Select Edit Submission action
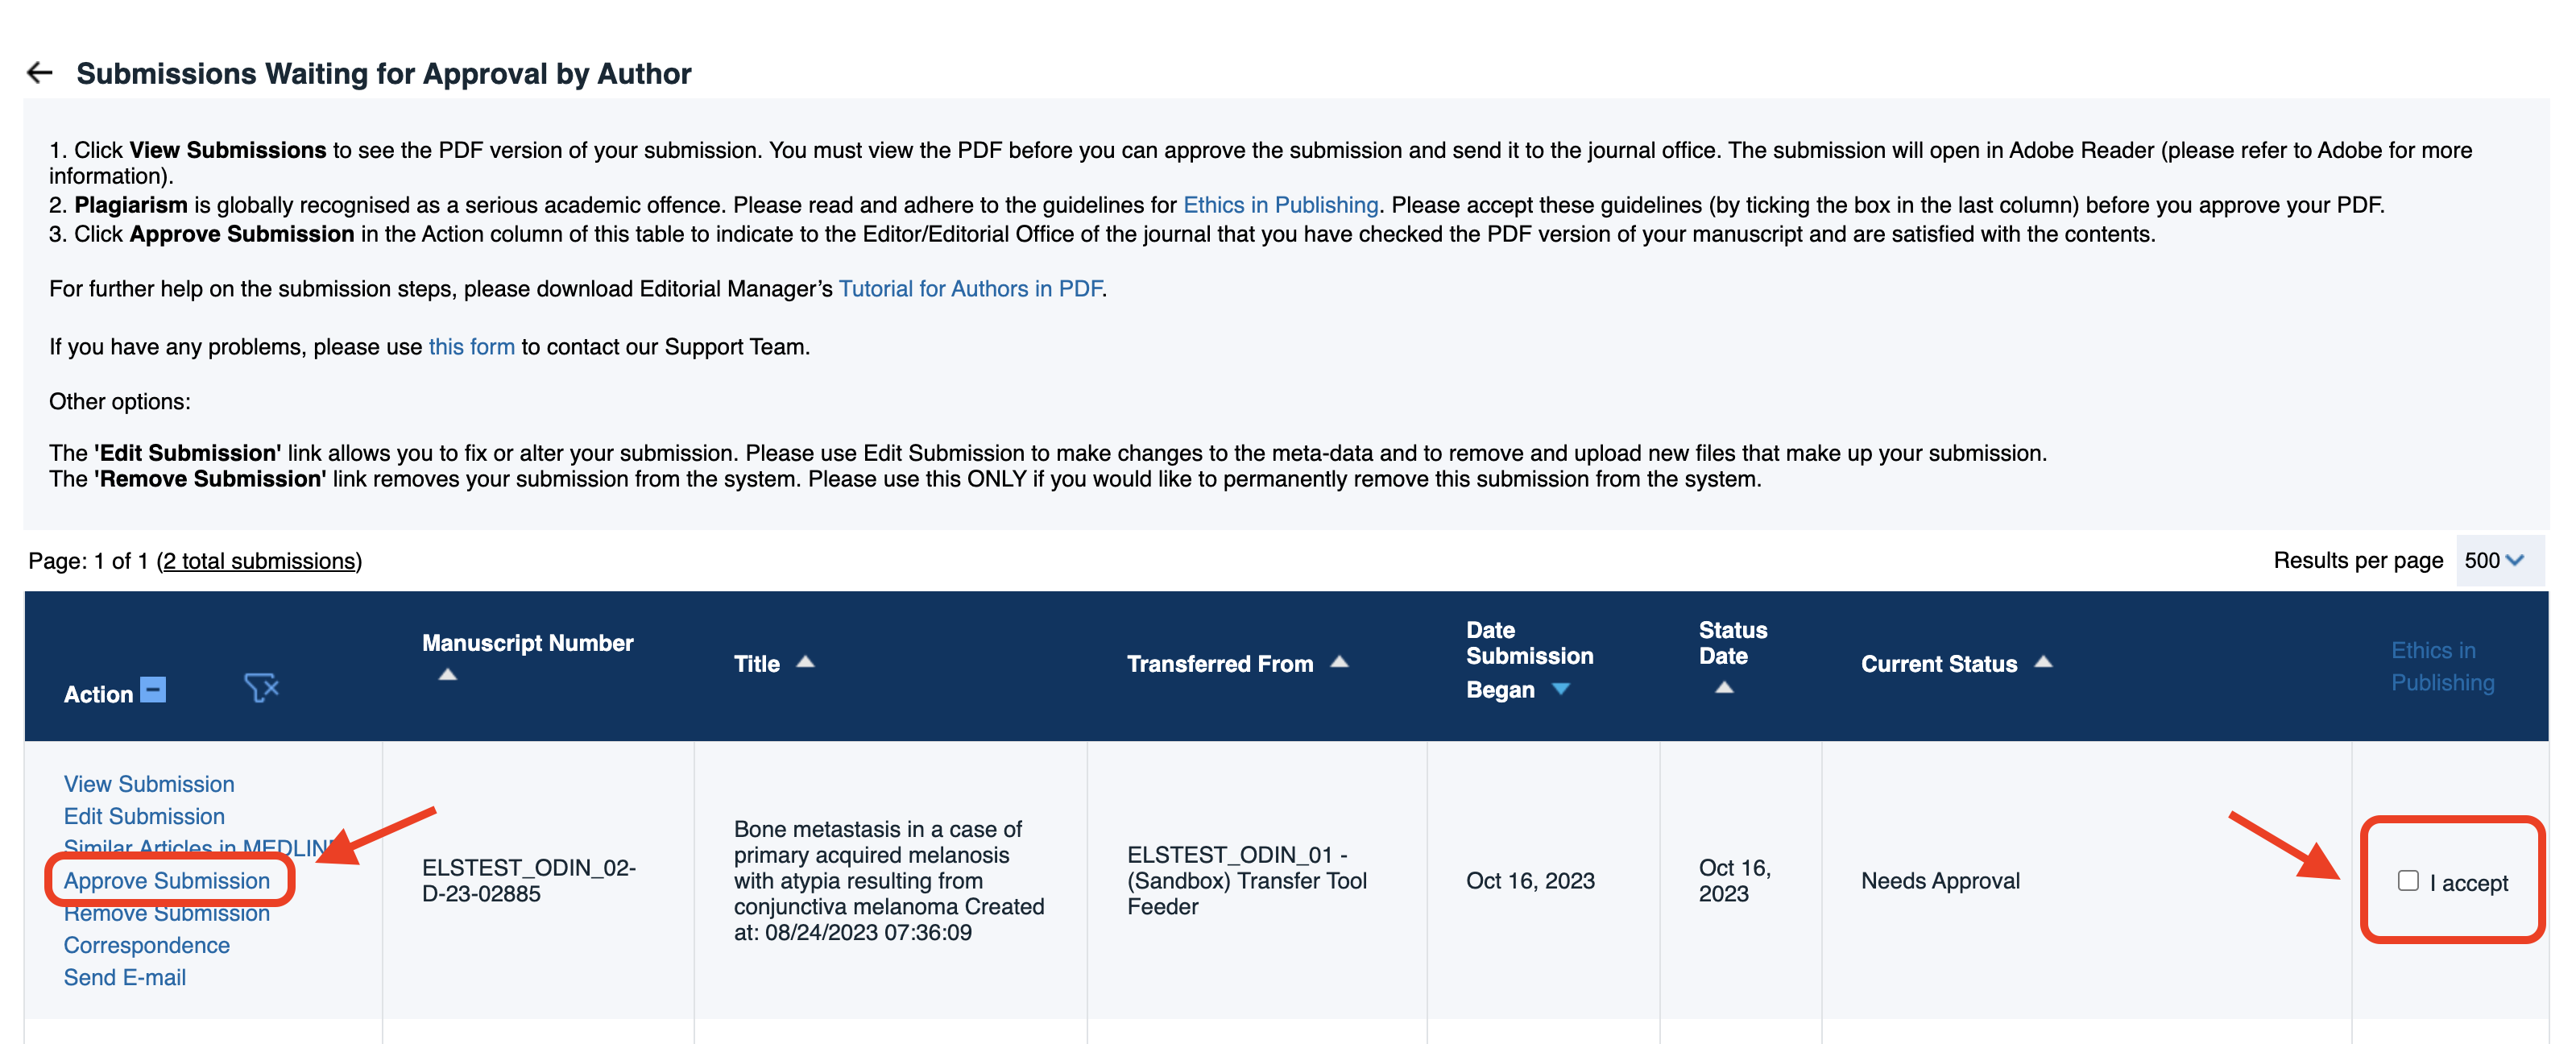This screenshot has width=2576, height=1044. [144, 817]
